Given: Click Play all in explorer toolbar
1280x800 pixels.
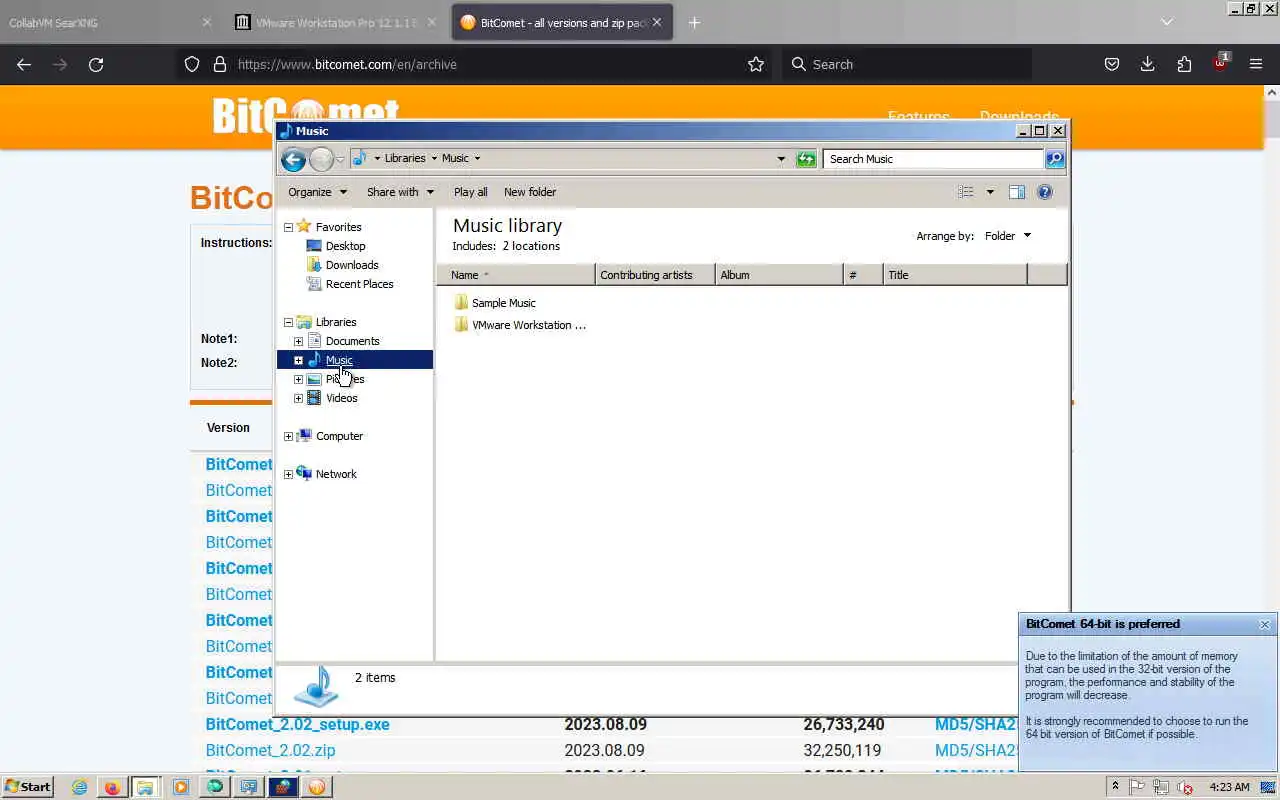Looking at the screenshot, I should coord(471,192).
